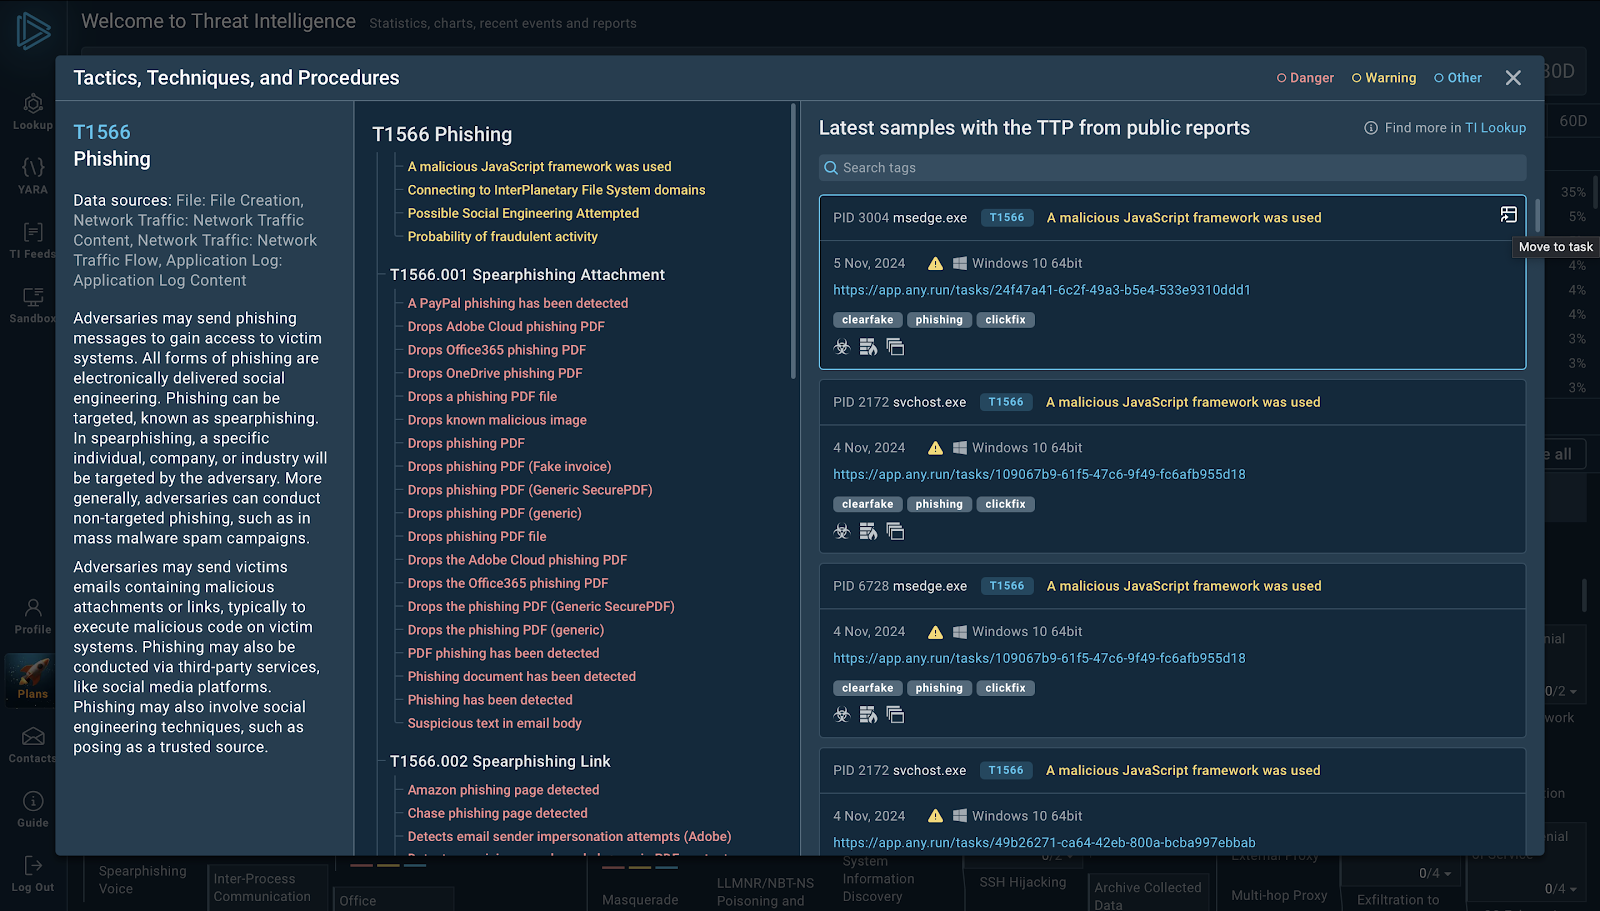
Task: Open task link under PID 6728 msedge.exe
Action: [1039, 658]
